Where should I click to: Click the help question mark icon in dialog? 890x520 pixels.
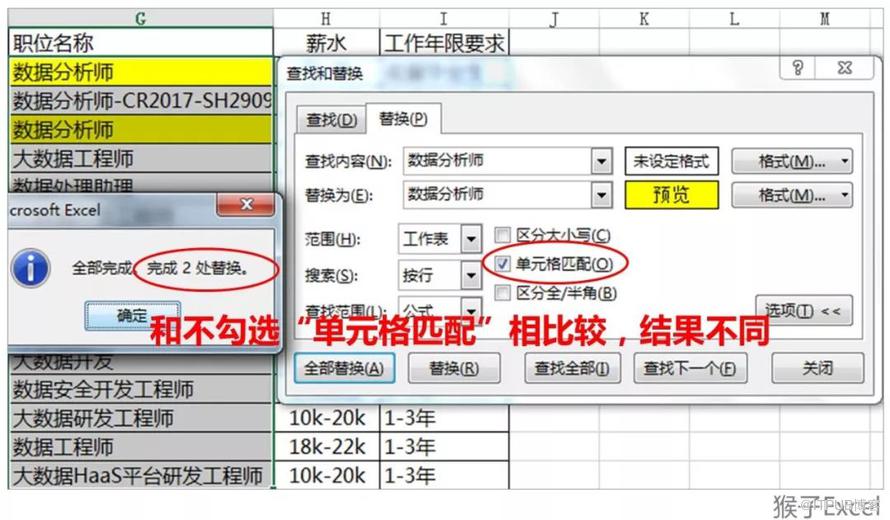coord(798,68)
